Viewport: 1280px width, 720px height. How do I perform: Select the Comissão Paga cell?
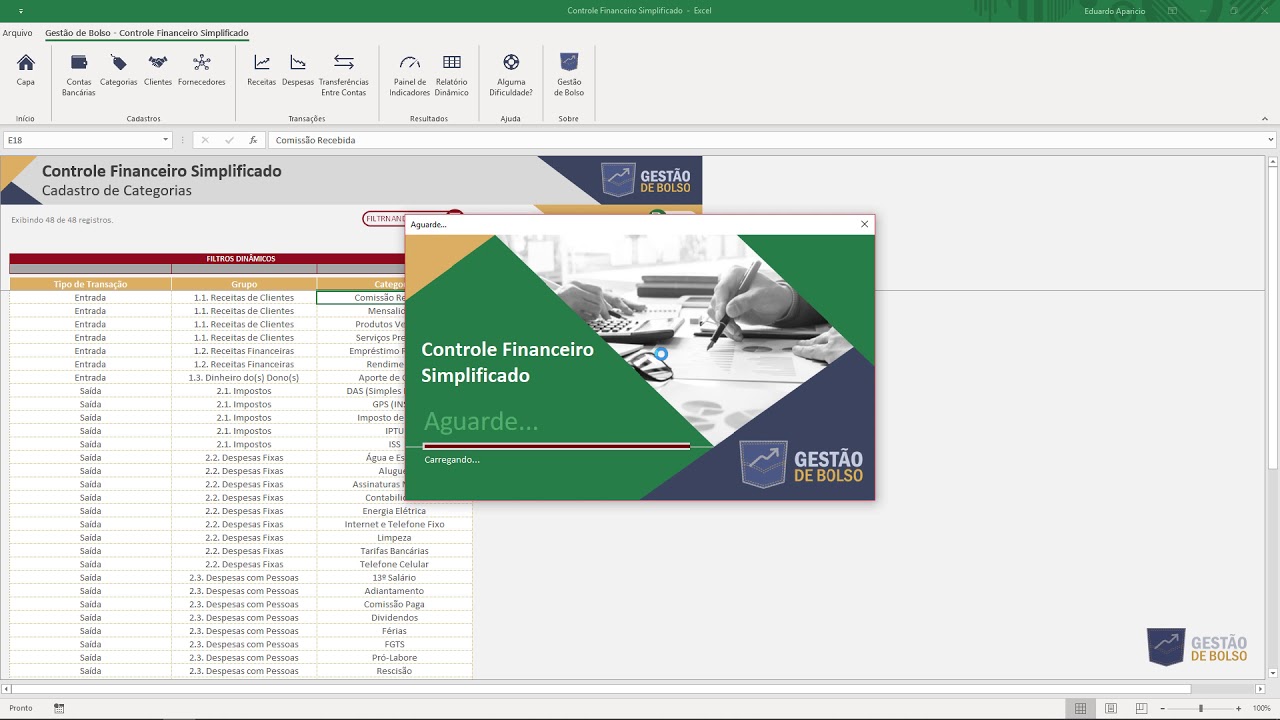point(394,604)
